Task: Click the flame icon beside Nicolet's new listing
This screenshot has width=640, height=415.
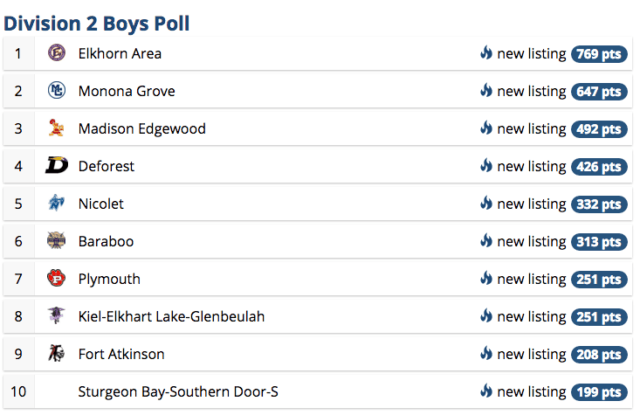Action: 486,203
